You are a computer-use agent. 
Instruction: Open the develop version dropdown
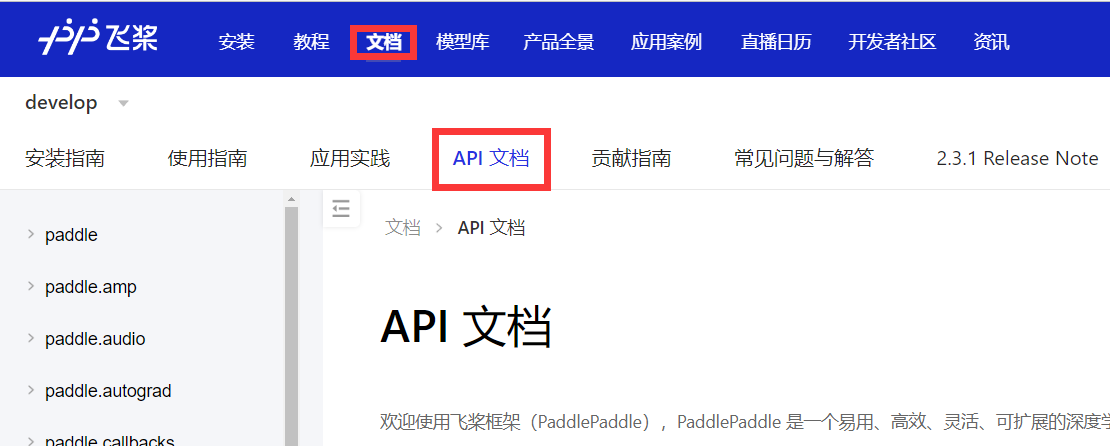77,103
